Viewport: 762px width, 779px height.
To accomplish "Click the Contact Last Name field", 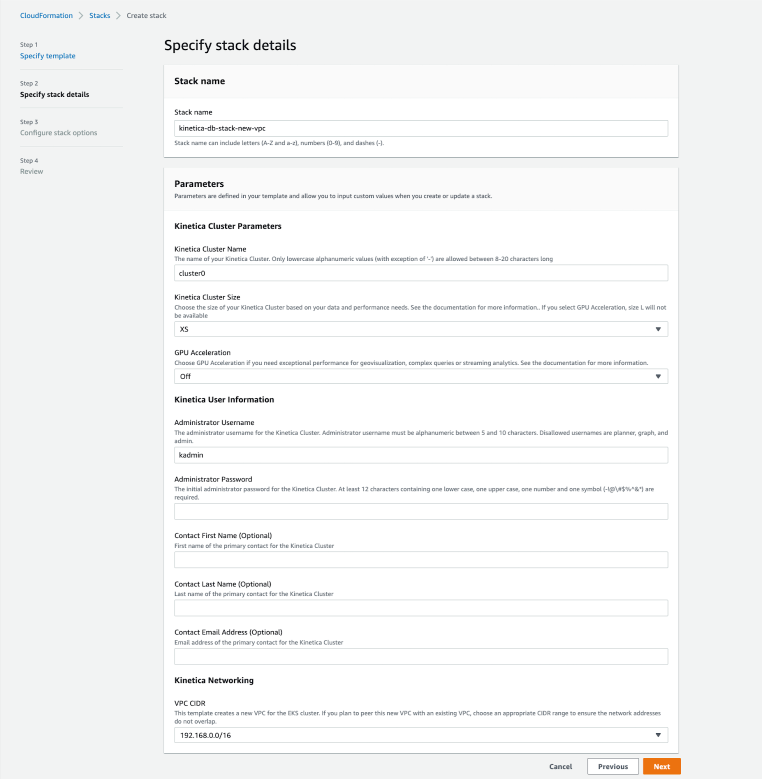I will pos(421,608).
